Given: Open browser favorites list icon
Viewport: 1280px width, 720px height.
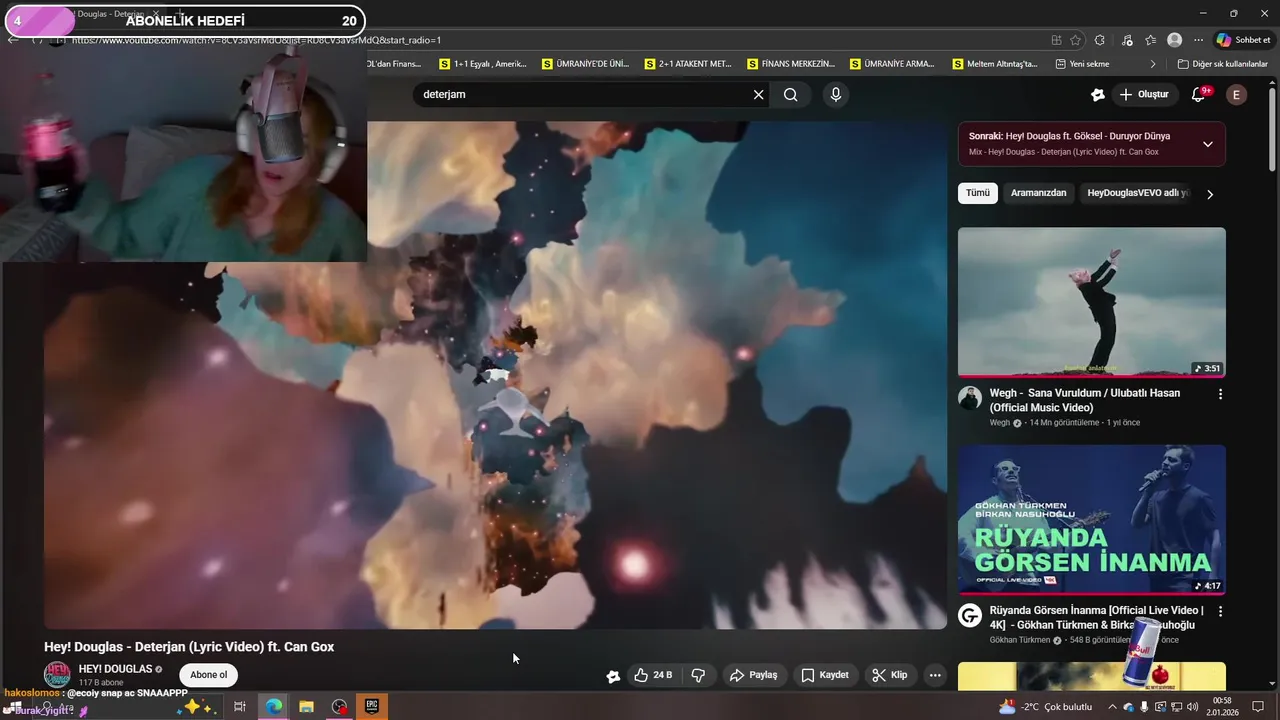Looking at the screenshot, I should pos(1151,40).
